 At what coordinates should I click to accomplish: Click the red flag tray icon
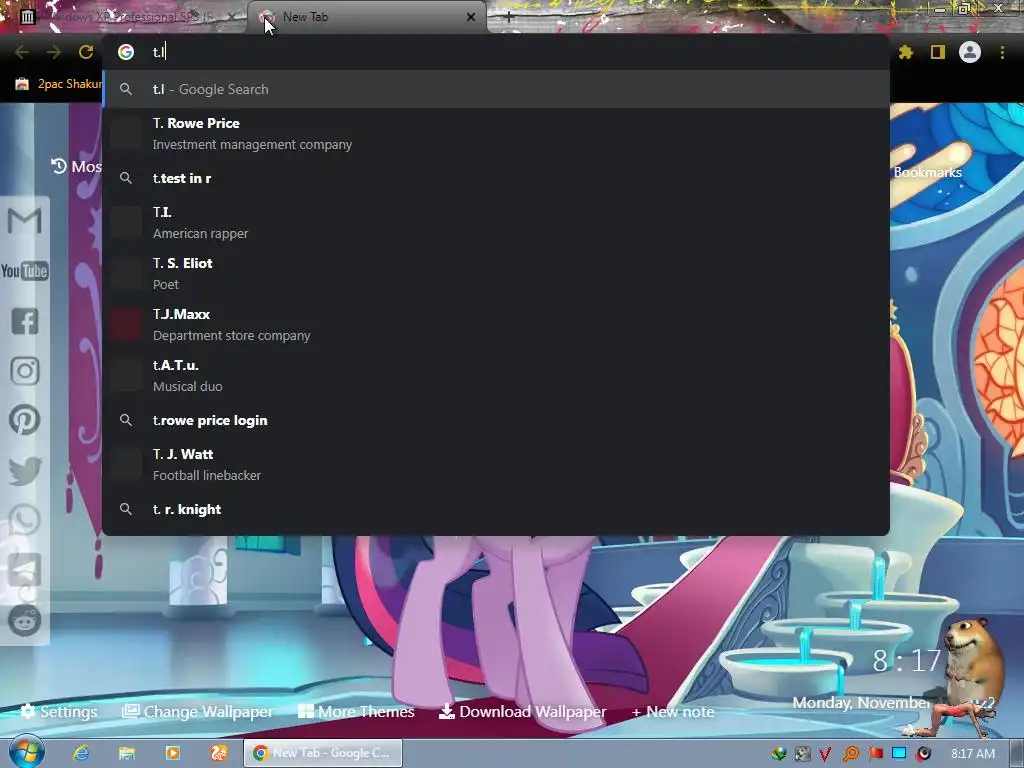click(x=875, y=754)
